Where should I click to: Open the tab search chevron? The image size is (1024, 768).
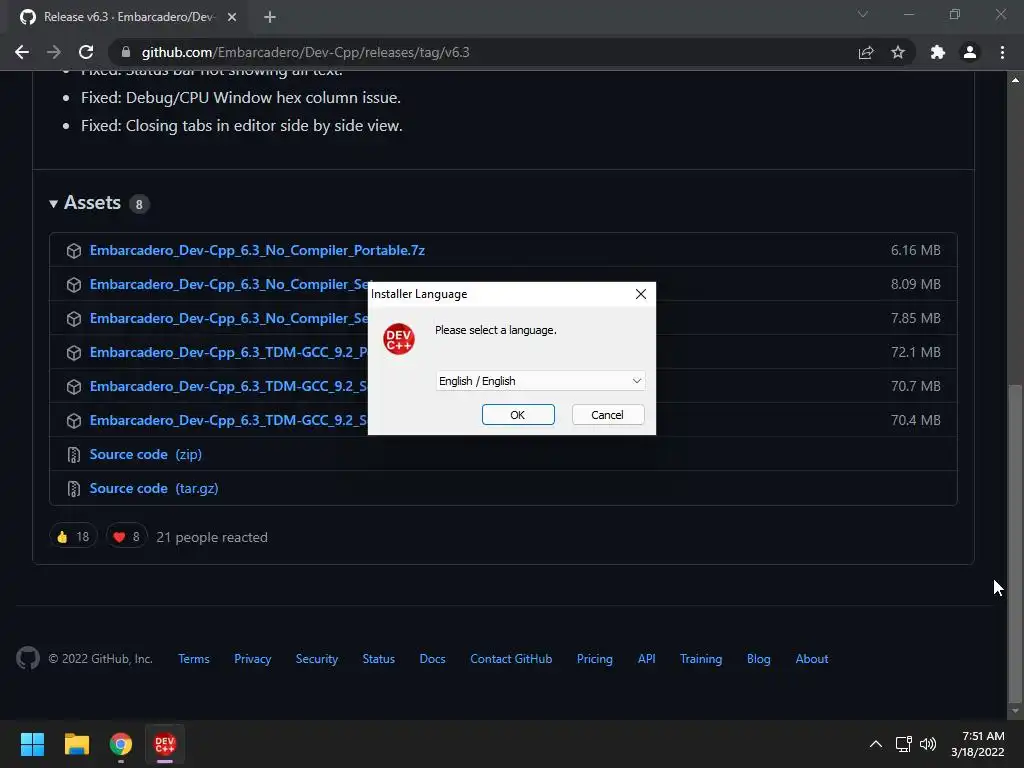coord(863,14)
